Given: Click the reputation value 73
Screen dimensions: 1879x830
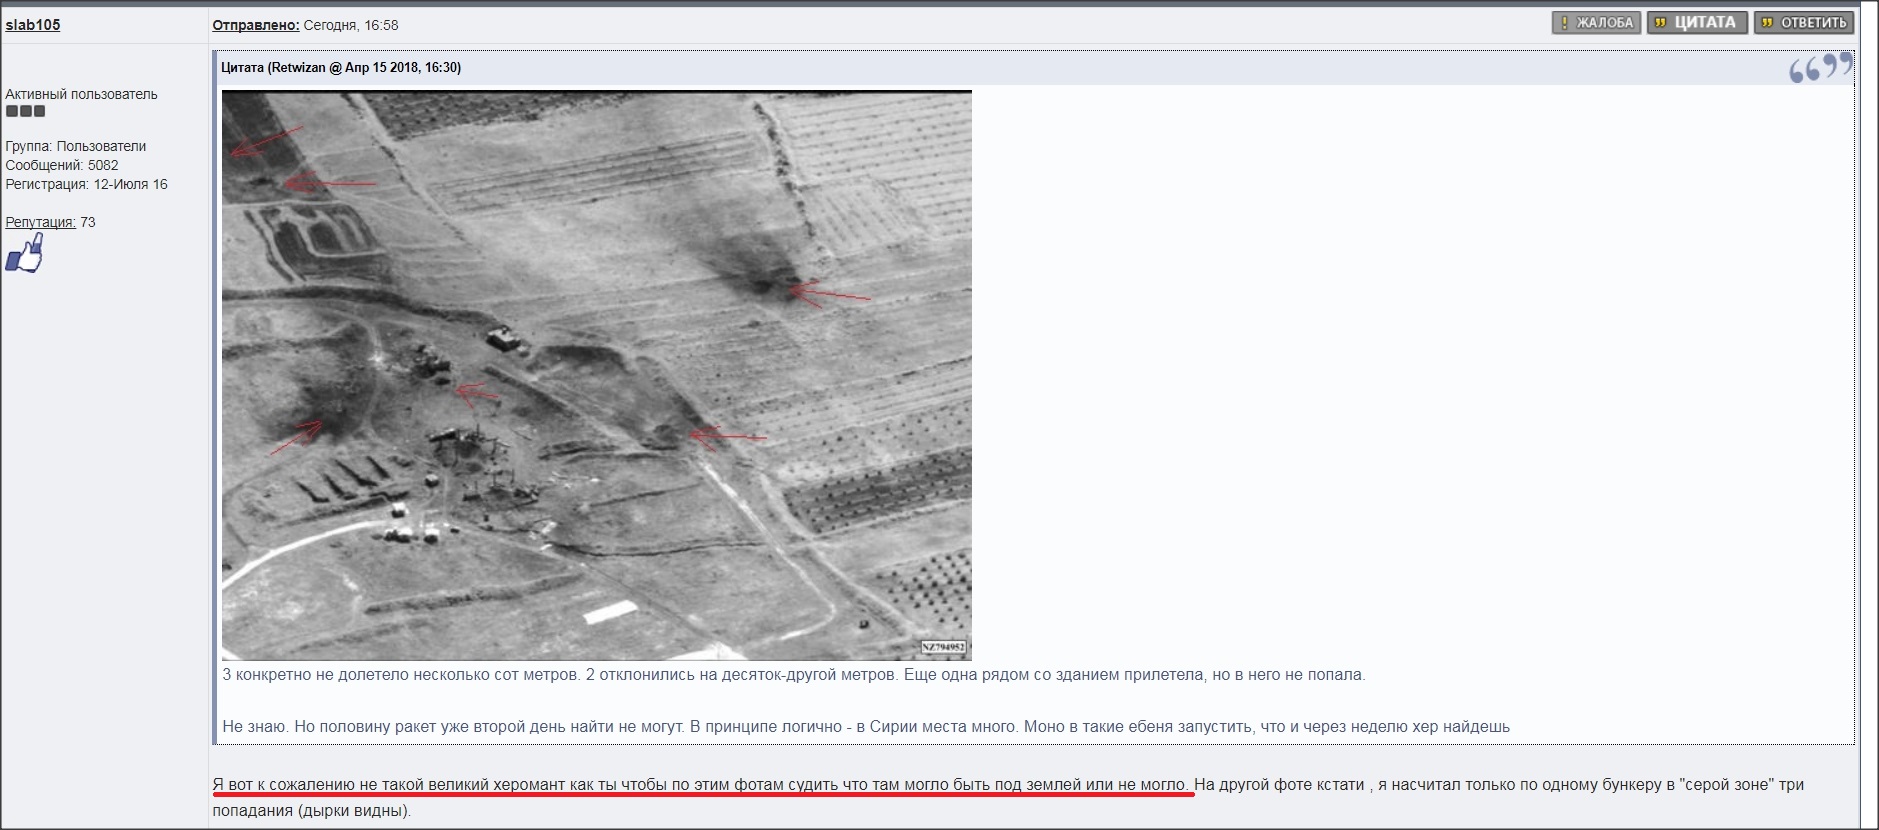Looking at the screenshot, I should tap(88, 222).
